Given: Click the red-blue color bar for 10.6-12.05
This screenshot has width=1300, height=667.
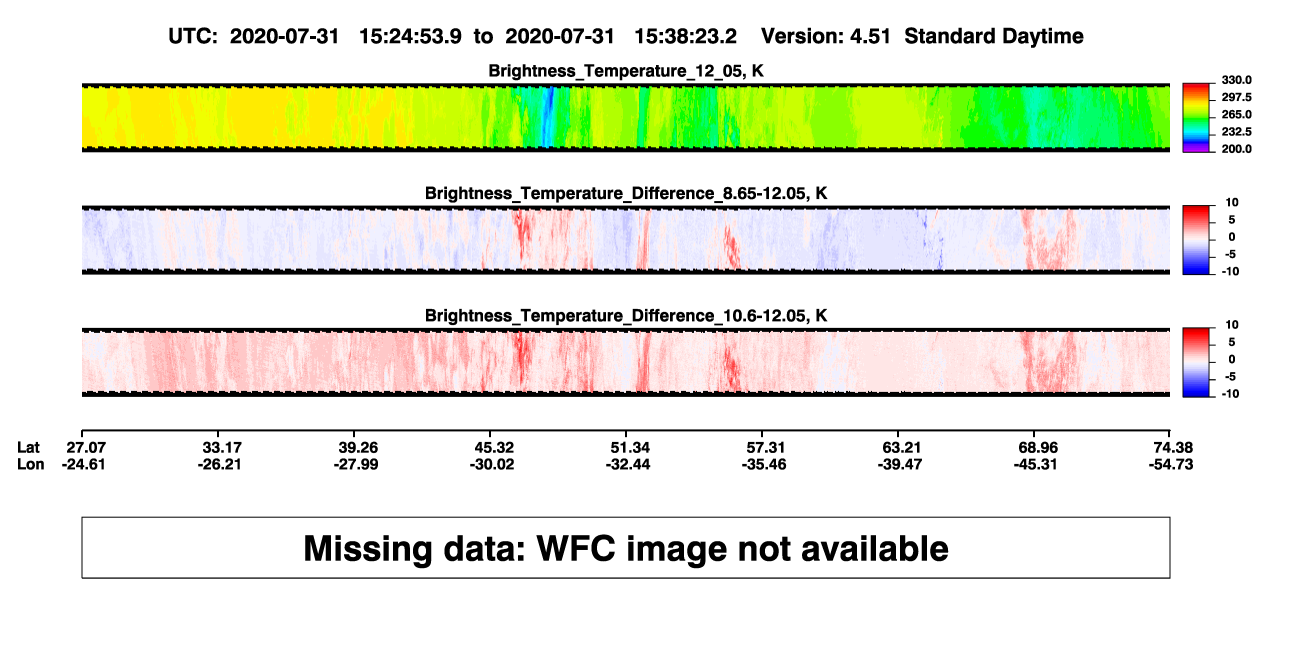Looking at the screenshot, I should (1195, 362).
